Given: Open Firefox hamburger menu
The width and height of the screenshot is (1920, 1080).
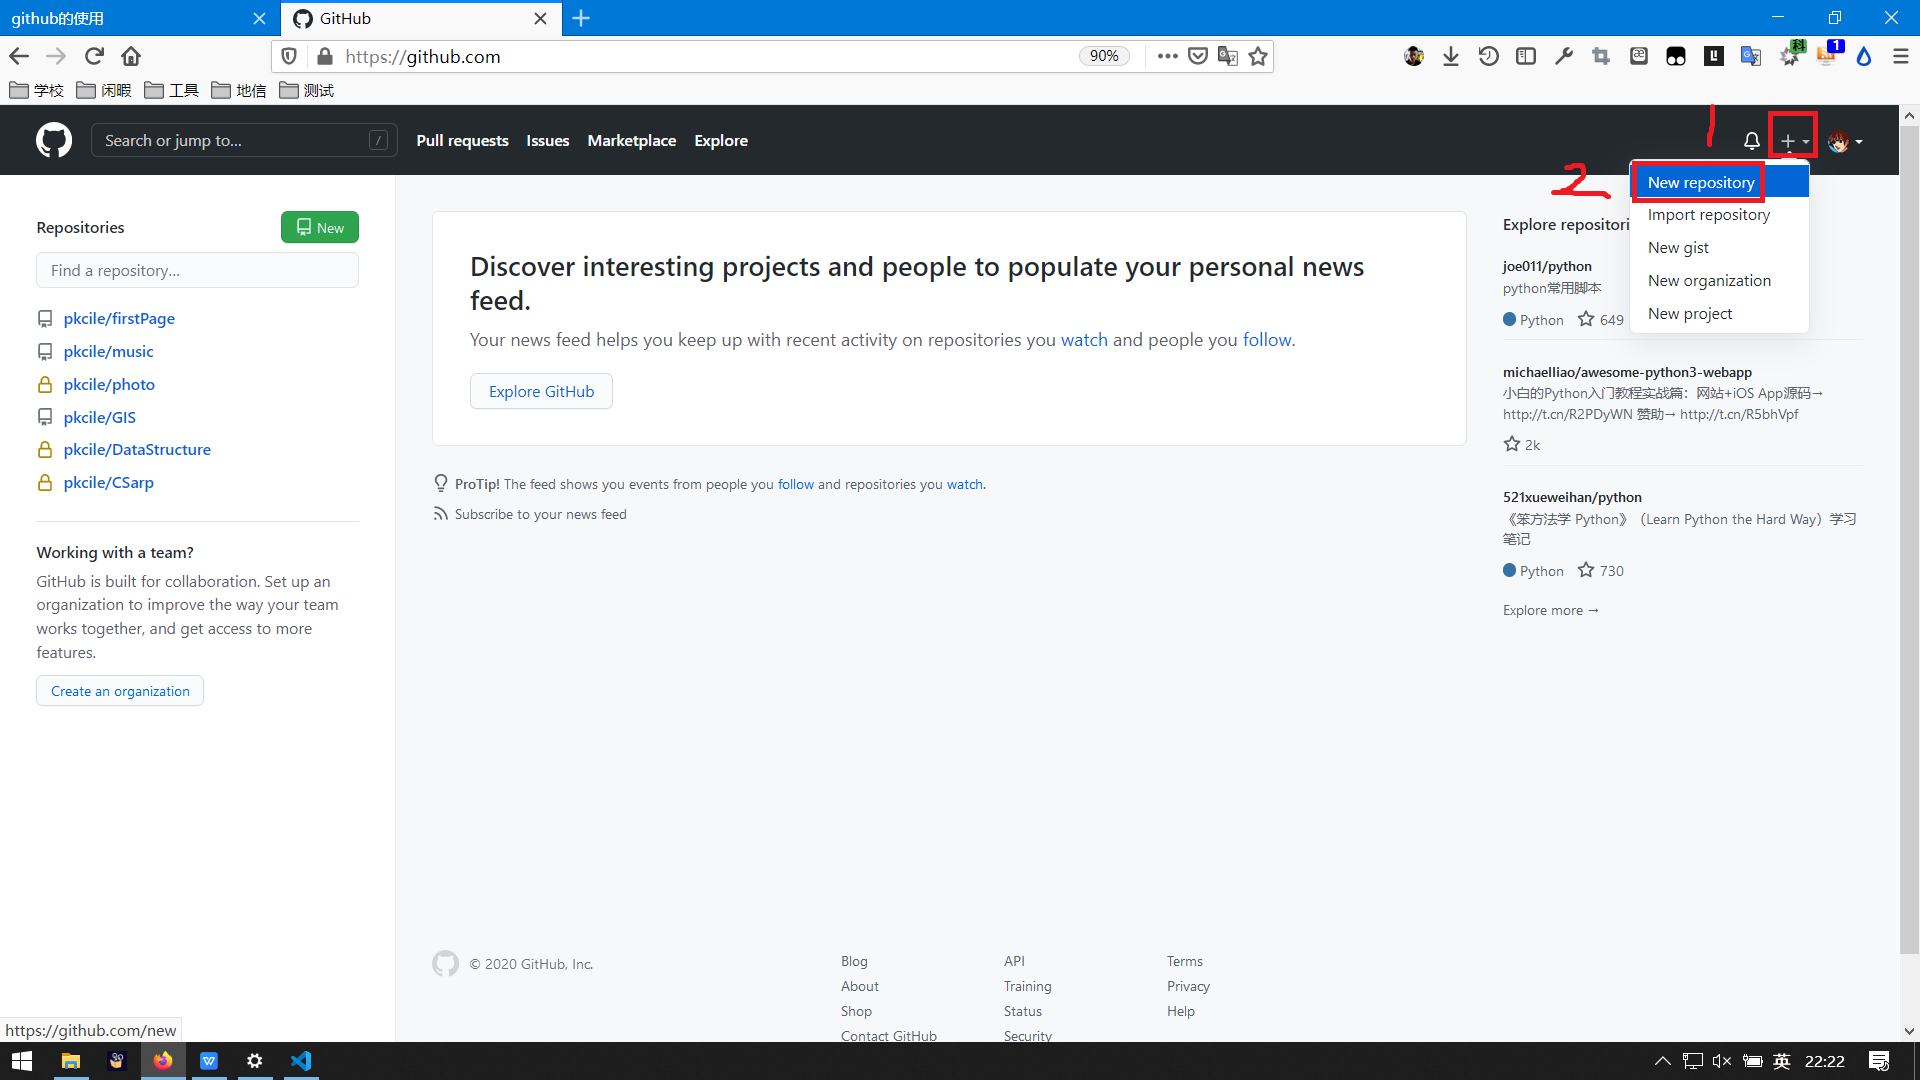Looking at the screenshot, I should point(1901,56).
